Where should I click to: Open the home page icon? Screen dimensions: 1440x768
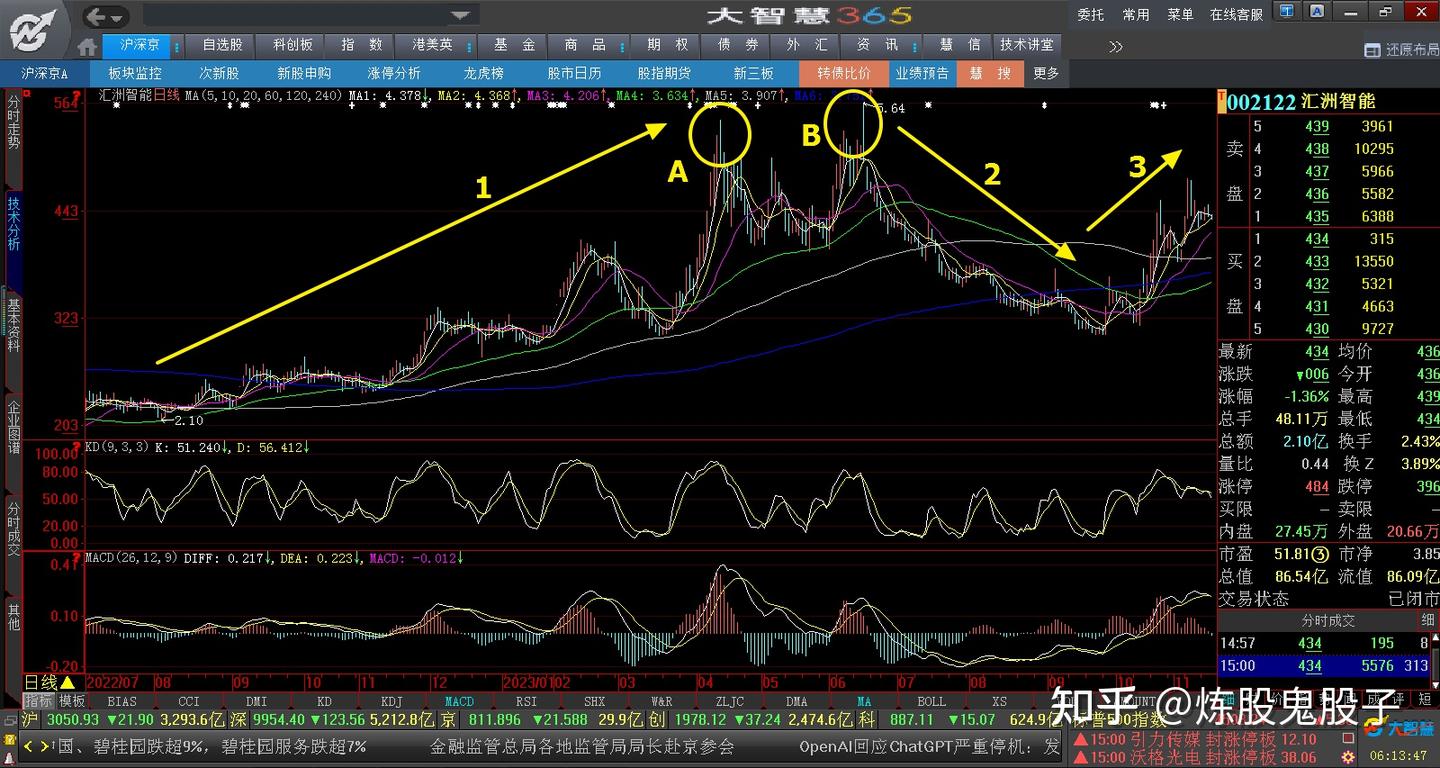click(87, 46)
